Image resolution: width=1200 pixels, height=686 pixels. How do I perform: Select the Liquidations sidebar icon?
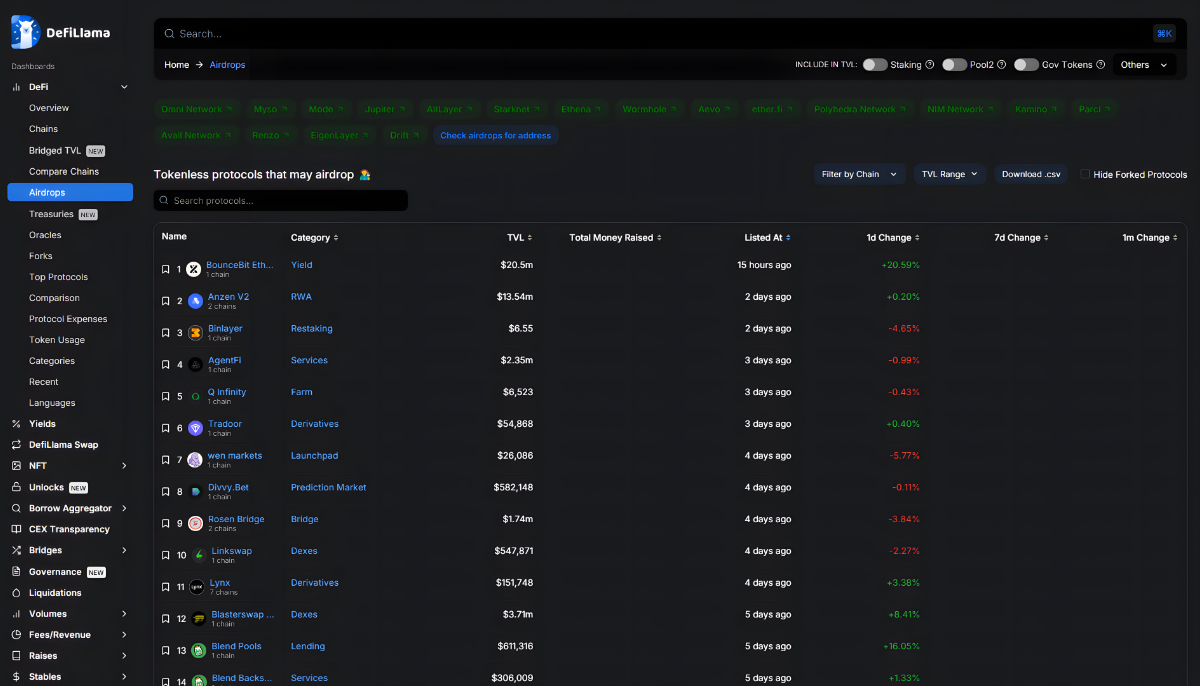coord(14,592)
